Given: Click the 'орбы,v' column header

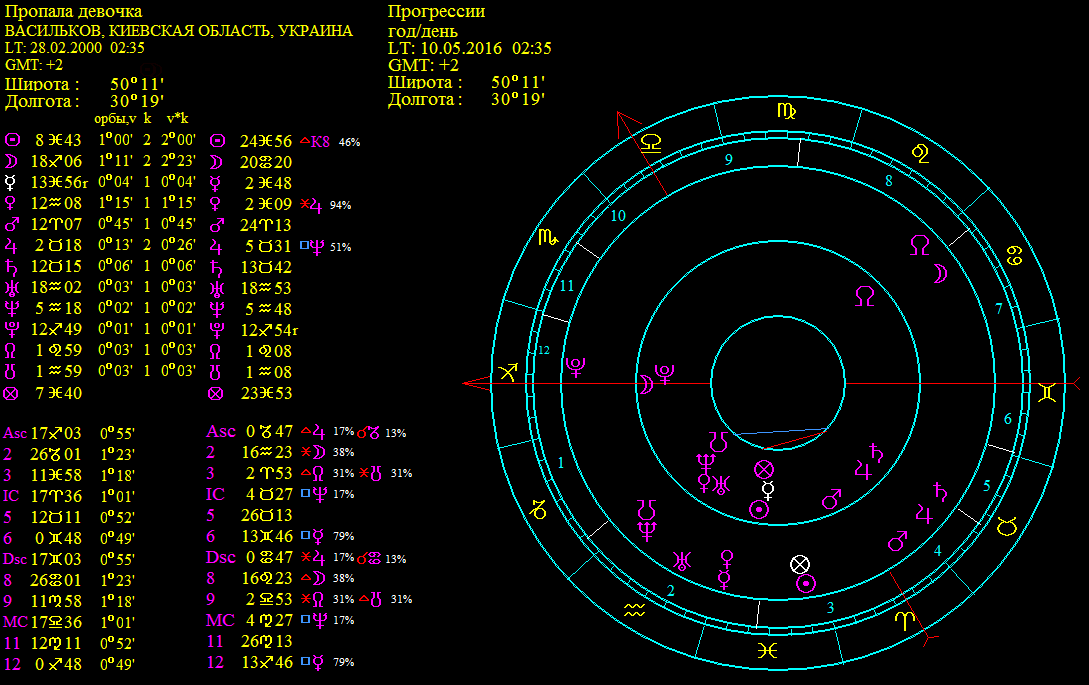Looking at the screenshot, I should coord(115,118).
